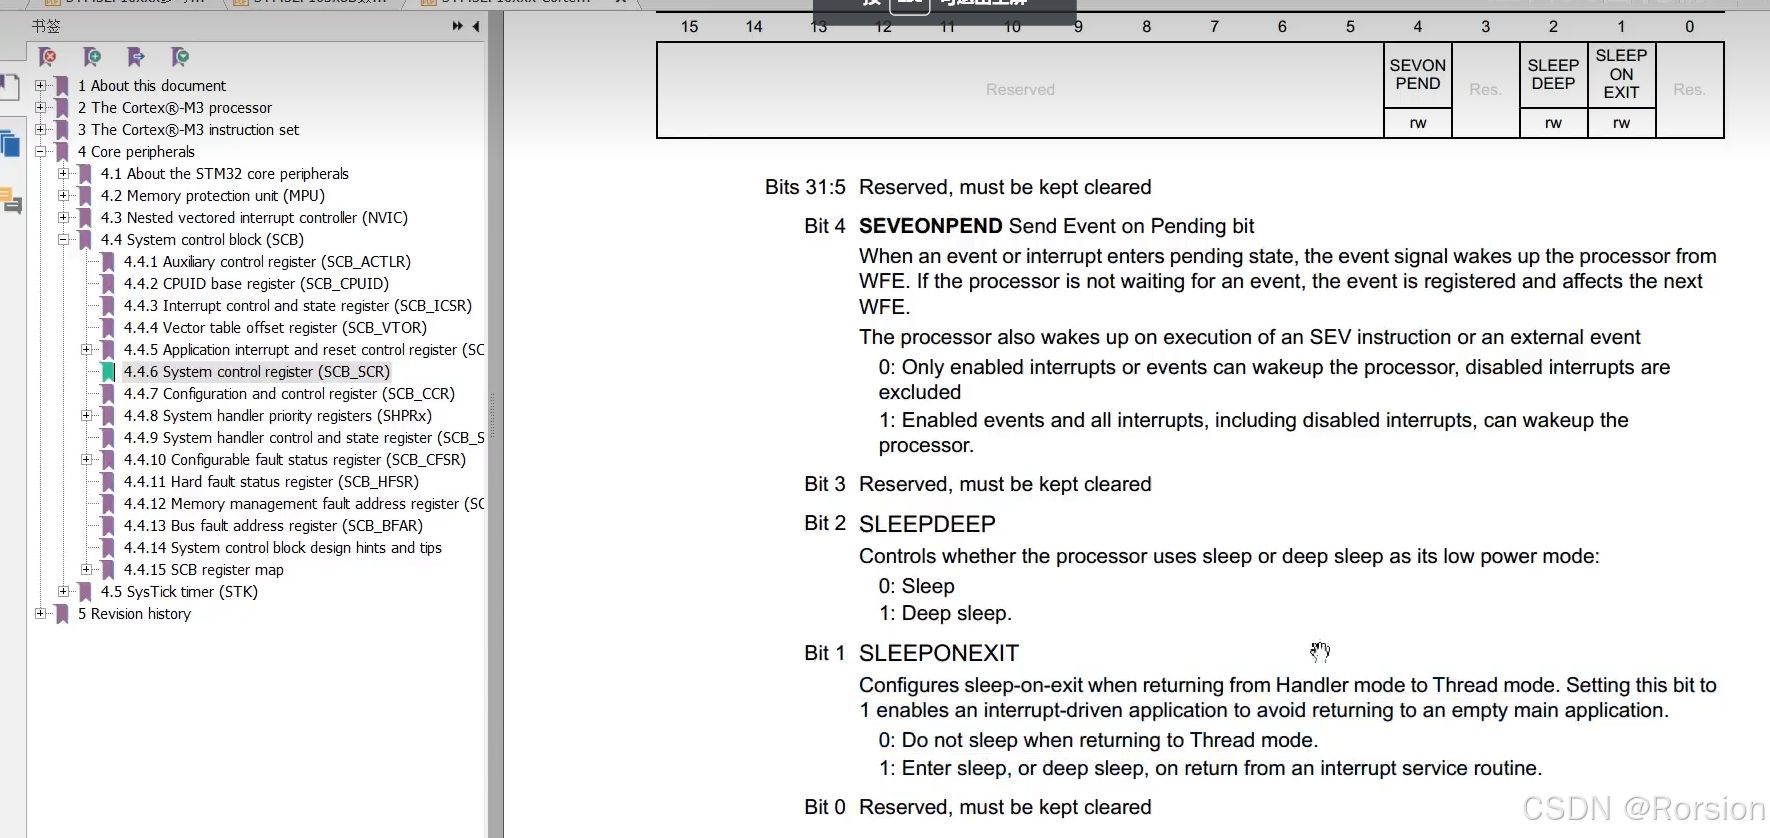Image resolution: width=1770 pixels, height=838 pixels.
Task: Click the 'SEVON PEND' field in register table
Action: pyautogui.click(x=1418, y=75)
